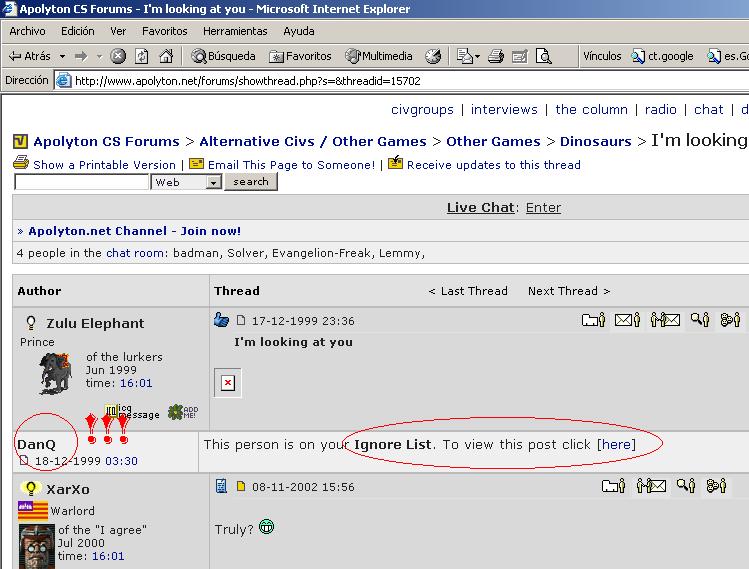Open the Herramientas menu

(235, 31)
